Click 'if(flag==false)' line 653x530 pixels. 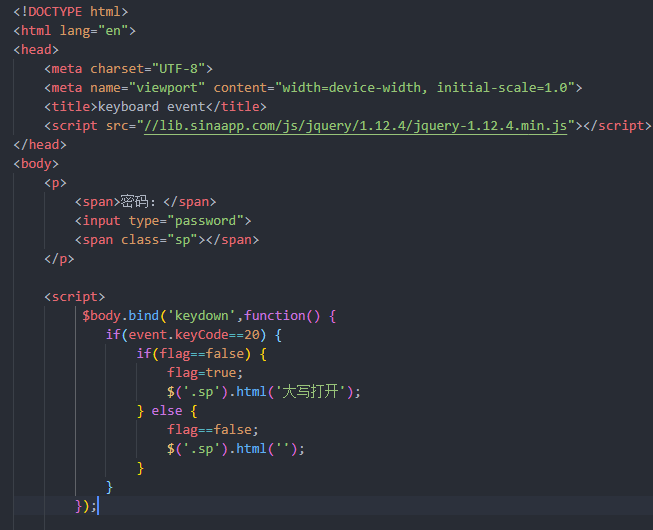[x=202, y=354]
